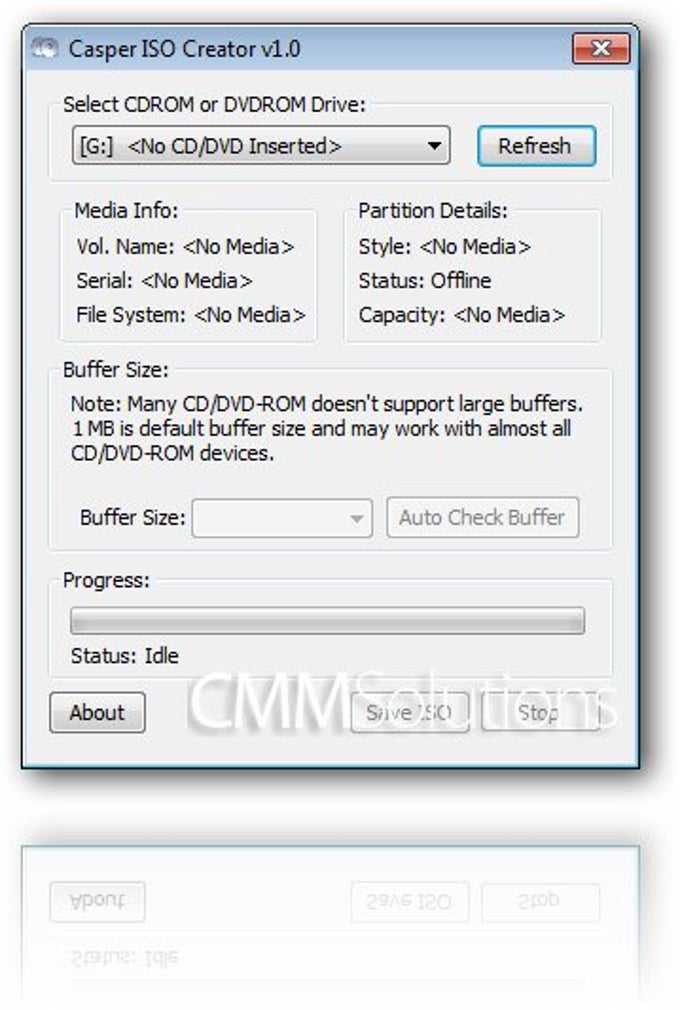Viewport: 680px width, 1010px height.
Task: Open the About dialog
Action: click(x=97, y=712)
